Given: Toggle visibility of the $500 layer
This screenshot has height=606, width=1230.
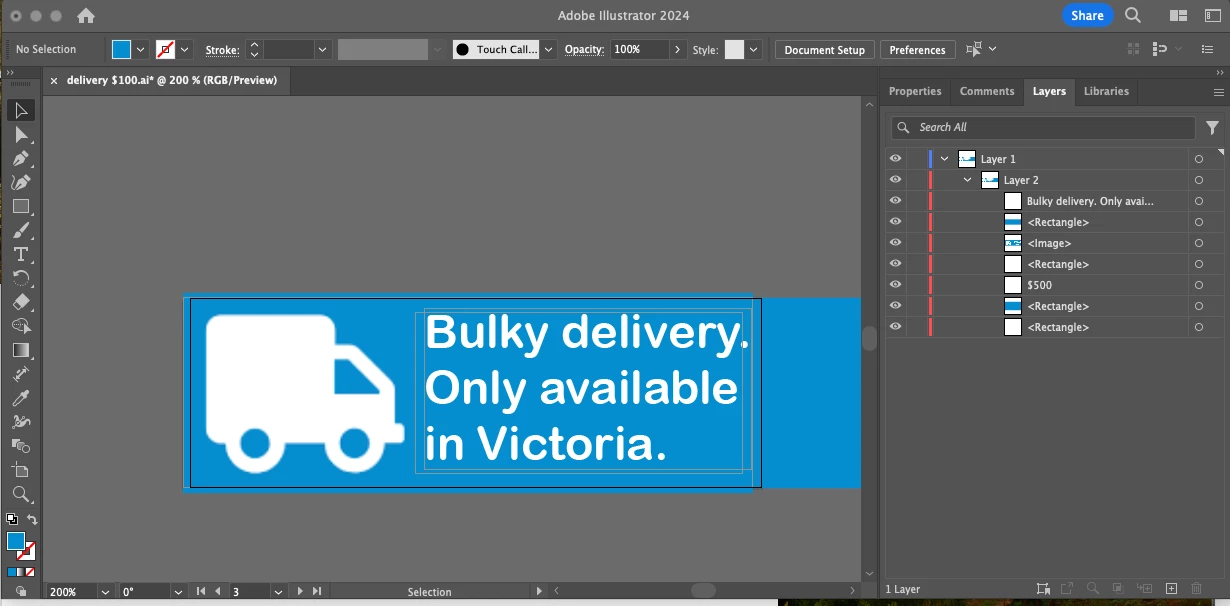Looking at the screenshot, I should point(895,285).
